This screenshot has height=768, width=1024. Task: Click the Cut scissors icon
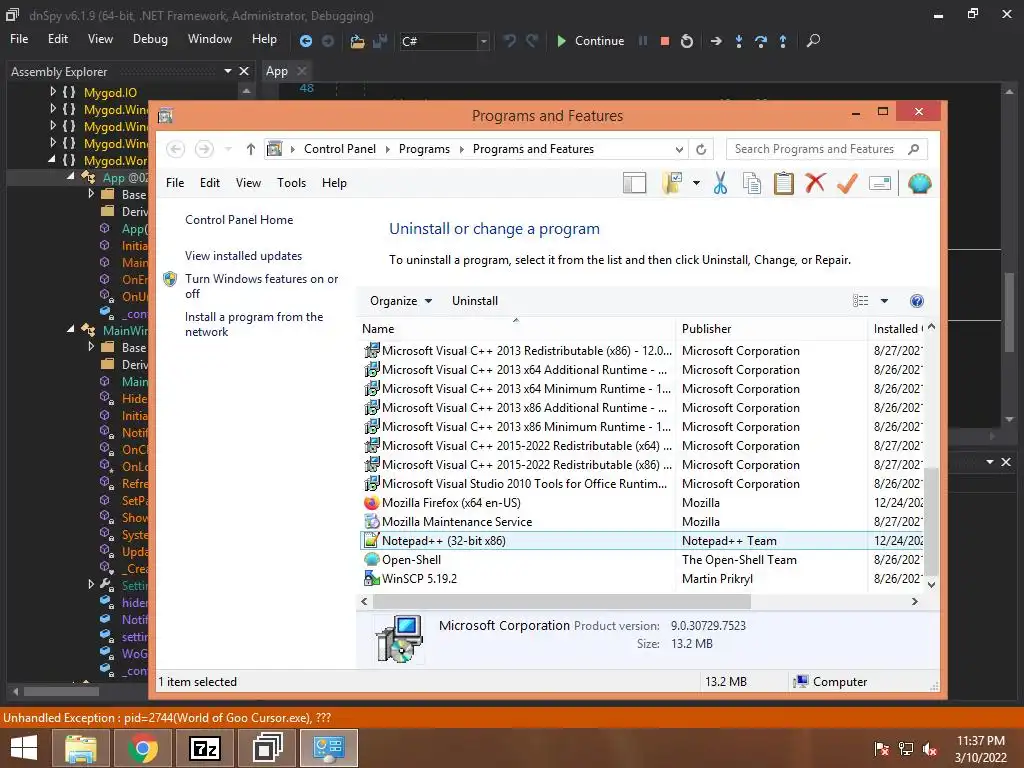coord(720,184)
